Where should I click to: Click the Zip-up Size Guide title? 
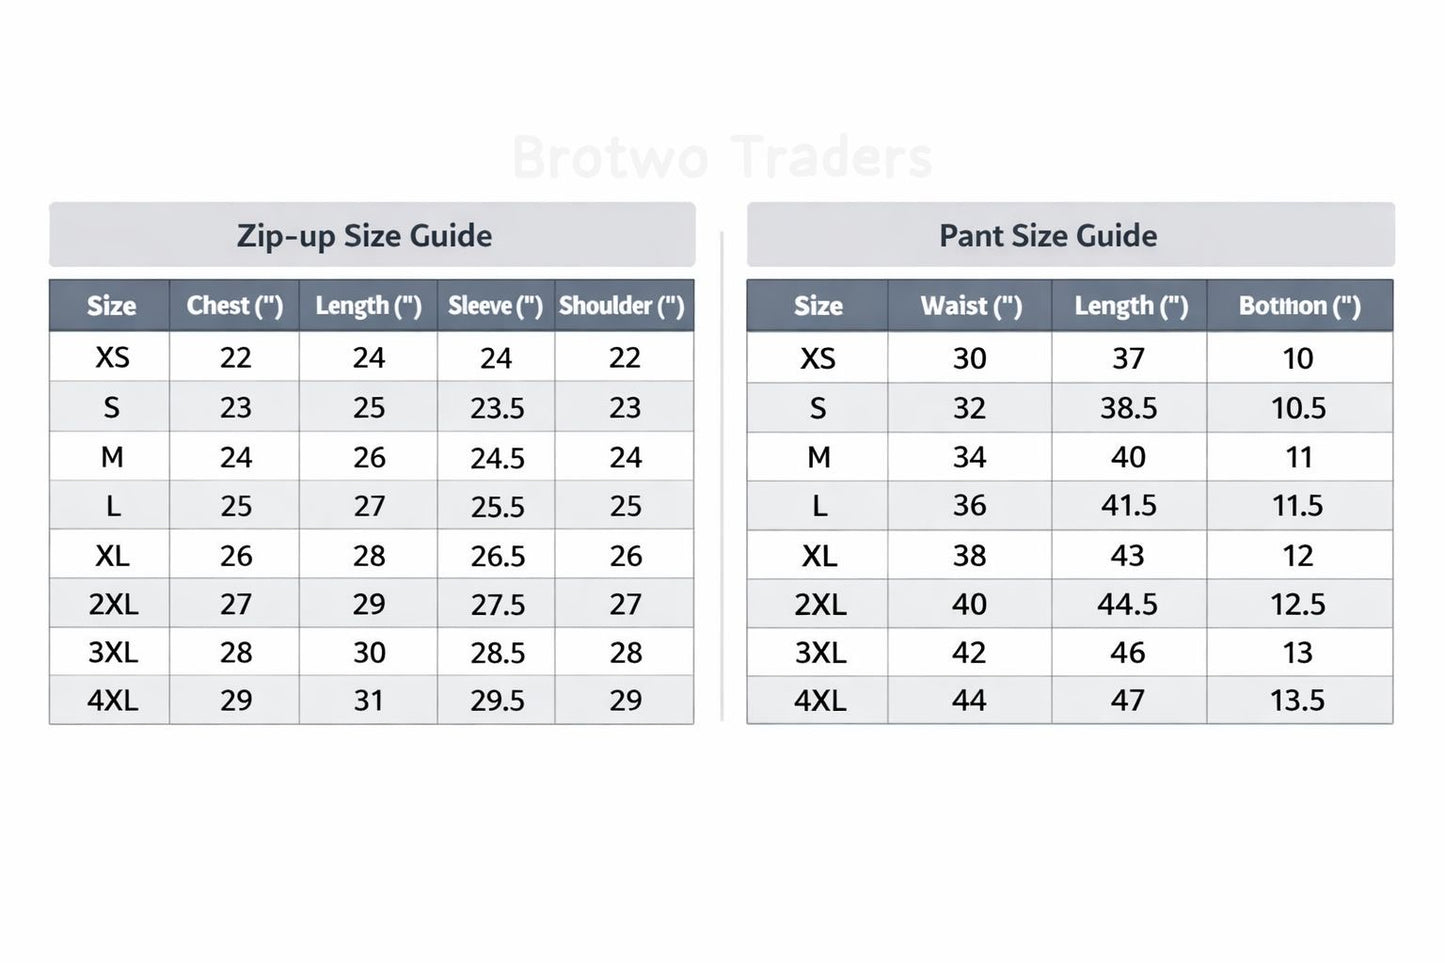[x=364, y=236]
